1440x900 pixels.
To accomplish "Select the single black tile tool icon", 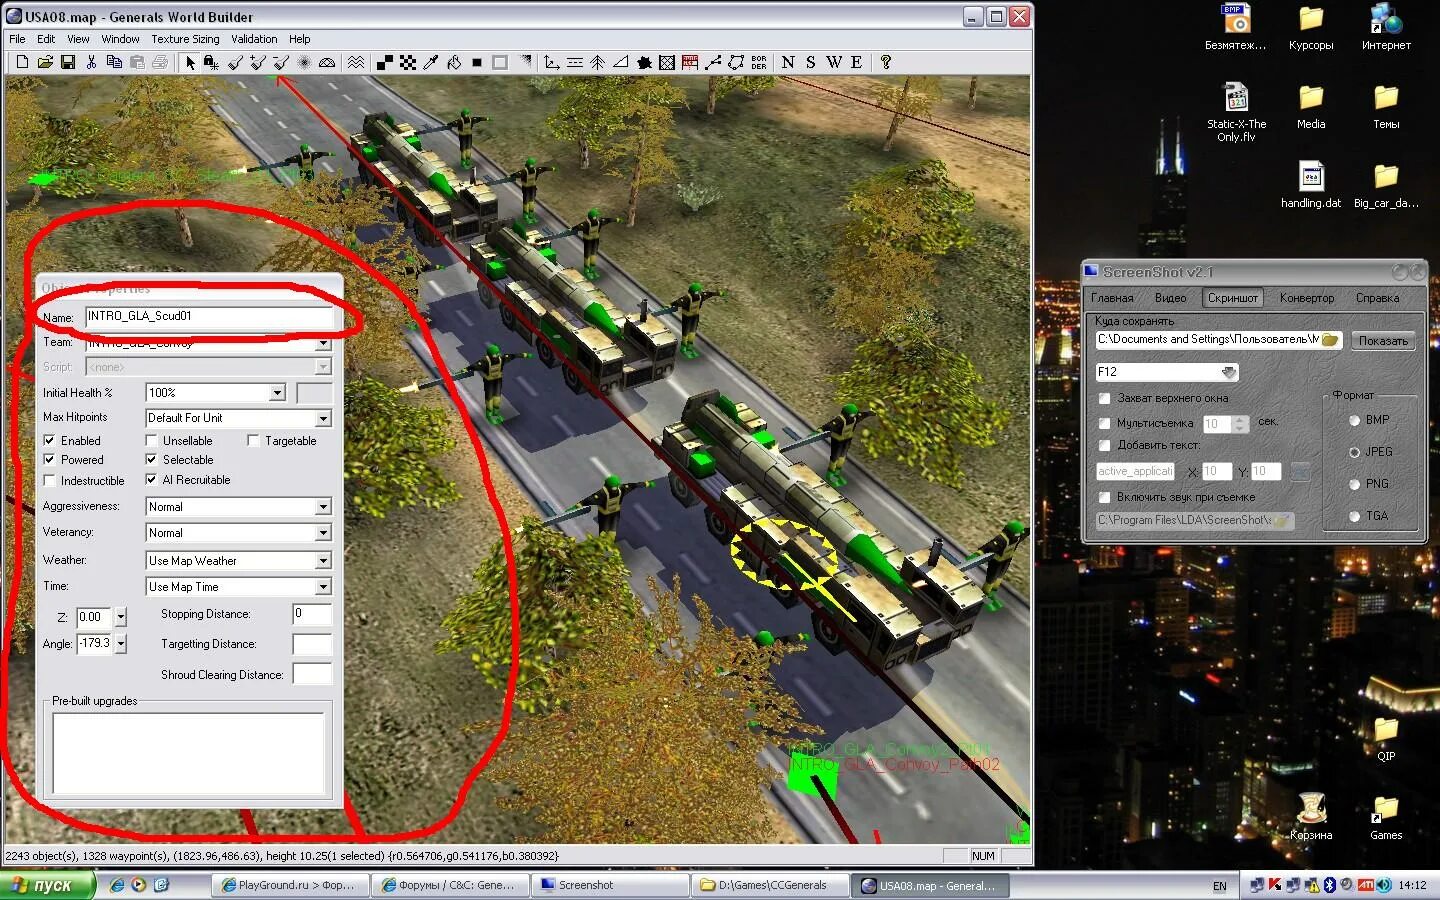I will click(x=477, y=62).
